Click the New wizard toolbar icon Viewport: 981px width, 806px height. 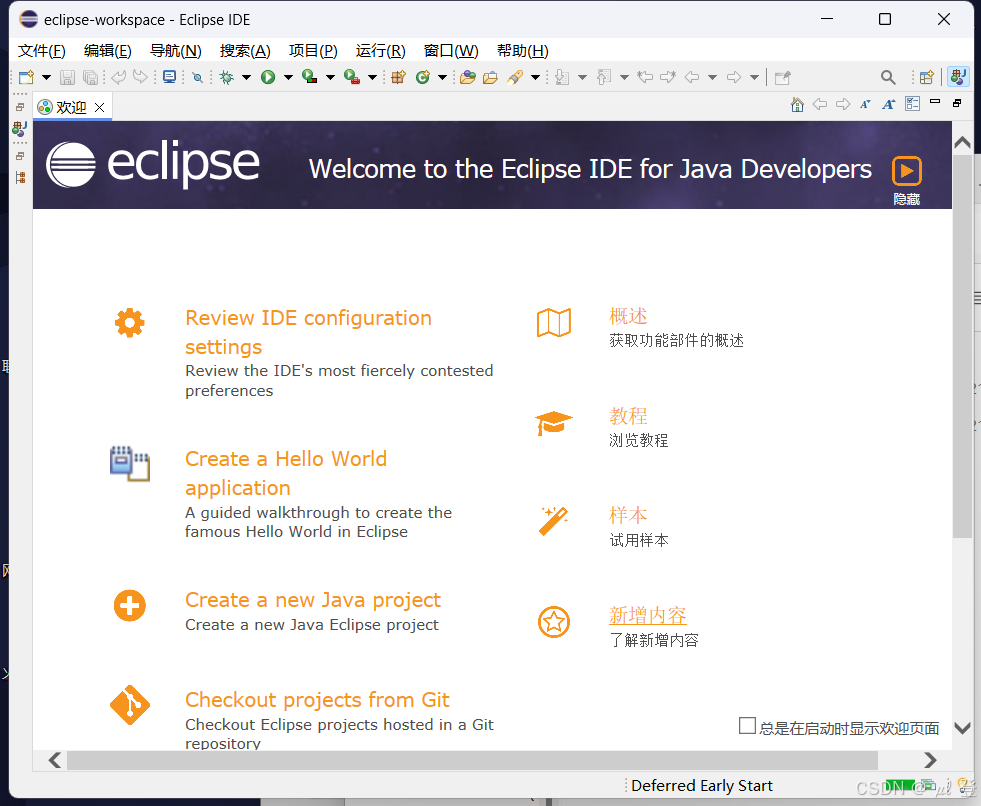26,77
